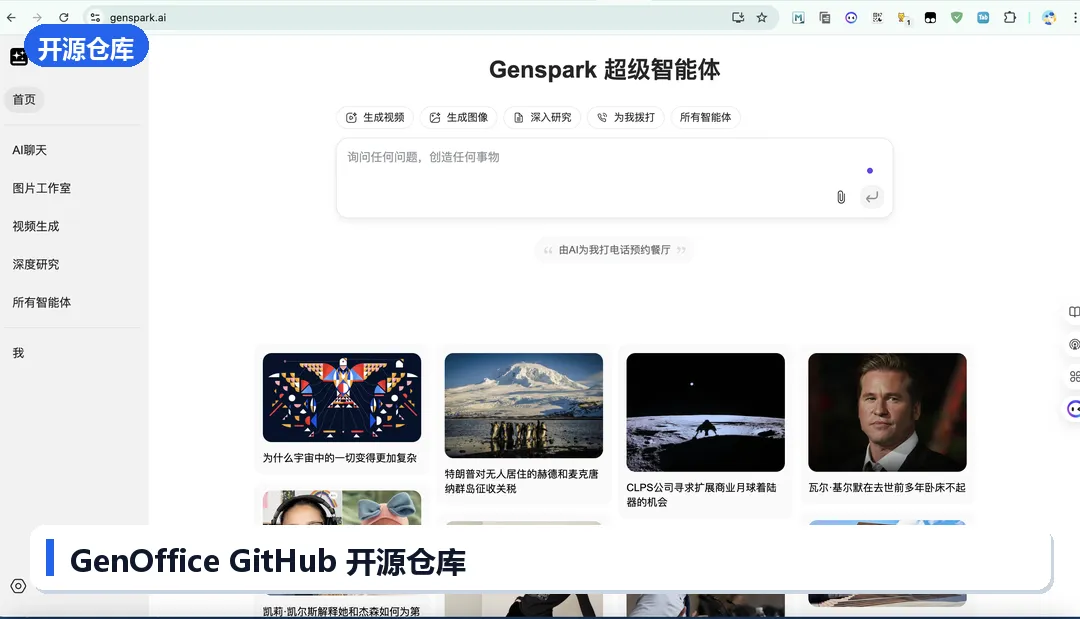This screenshot has height=619, width=1080.
Task: Go back with the browser back arrow
Action: tap(11, 17)
